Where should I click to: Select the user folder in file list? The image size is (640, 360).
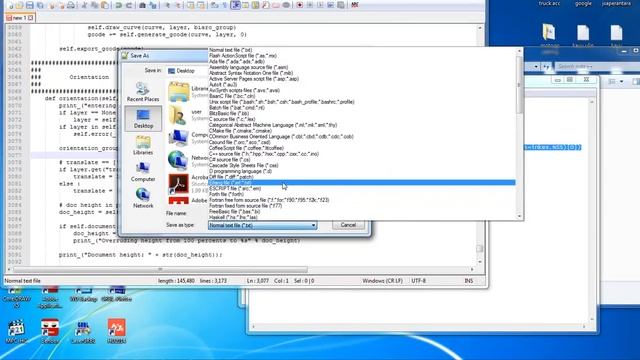pos(188,115)
